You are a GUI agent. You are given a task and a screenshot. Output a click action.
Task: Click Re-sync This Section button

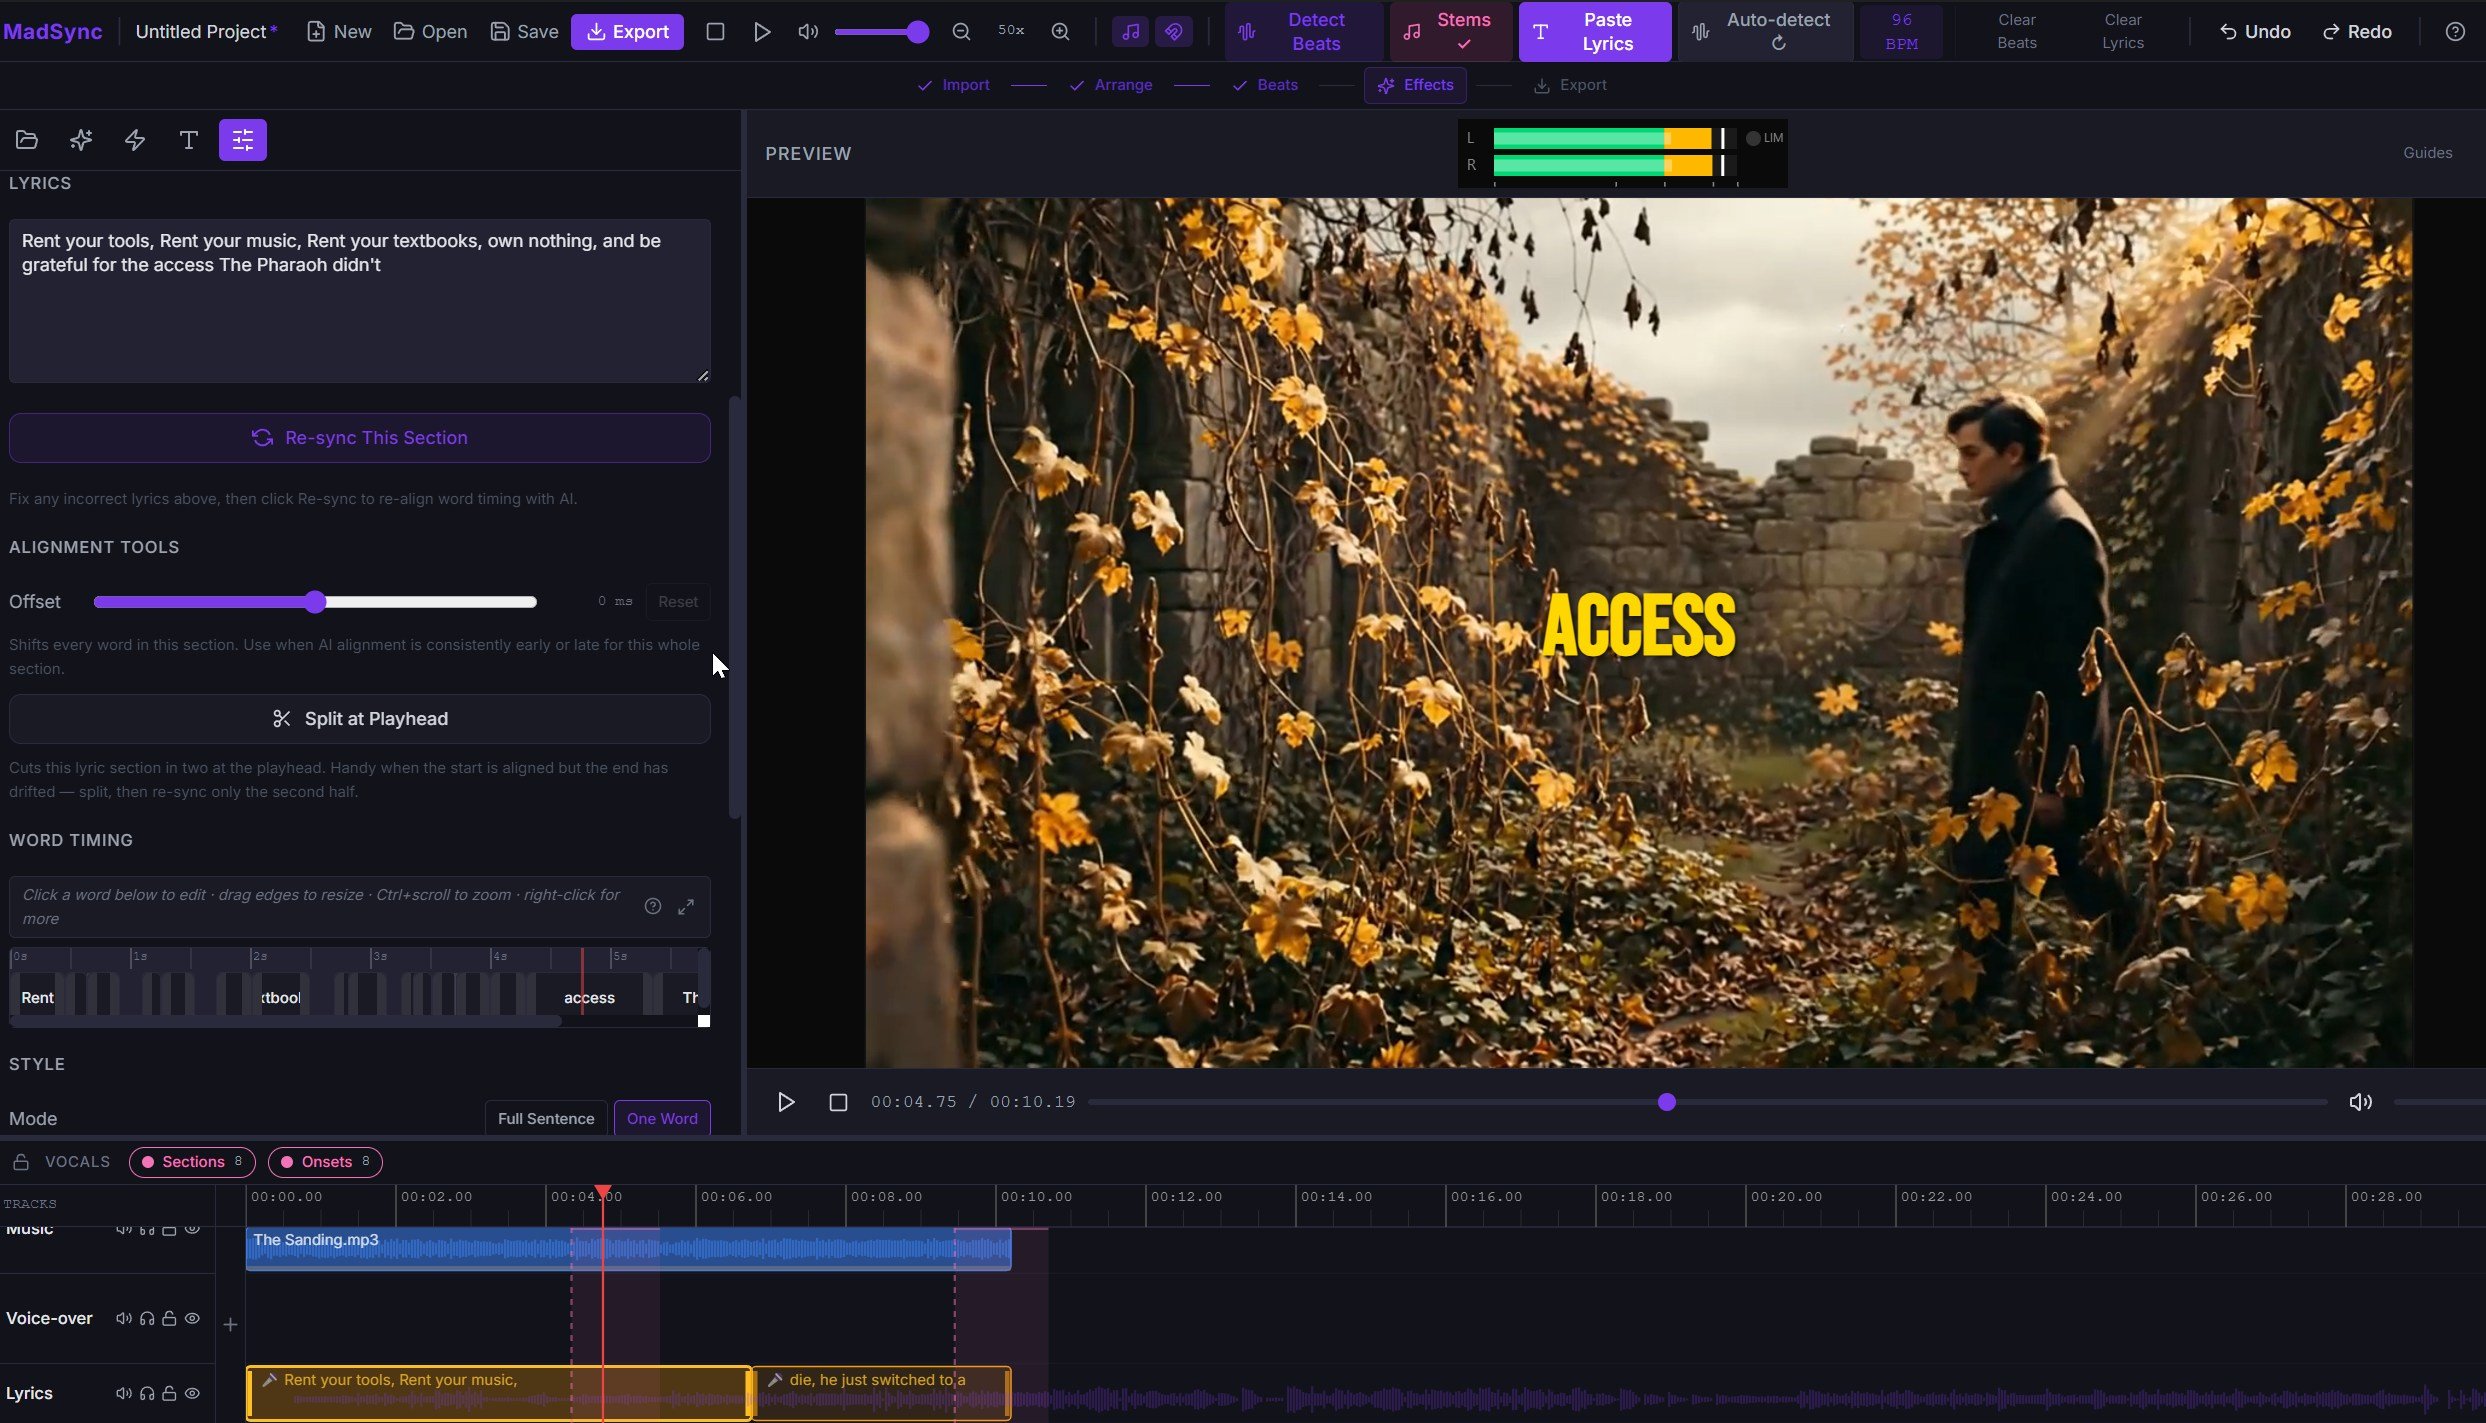[360, 438]
